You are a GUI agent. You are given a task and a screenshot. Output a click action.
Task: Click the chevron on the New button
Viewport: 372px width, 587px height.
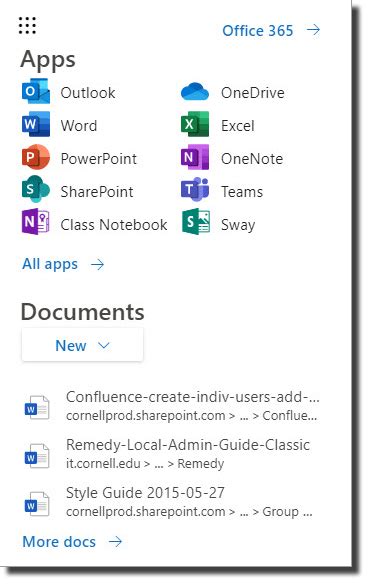click(x=104, y=345)
